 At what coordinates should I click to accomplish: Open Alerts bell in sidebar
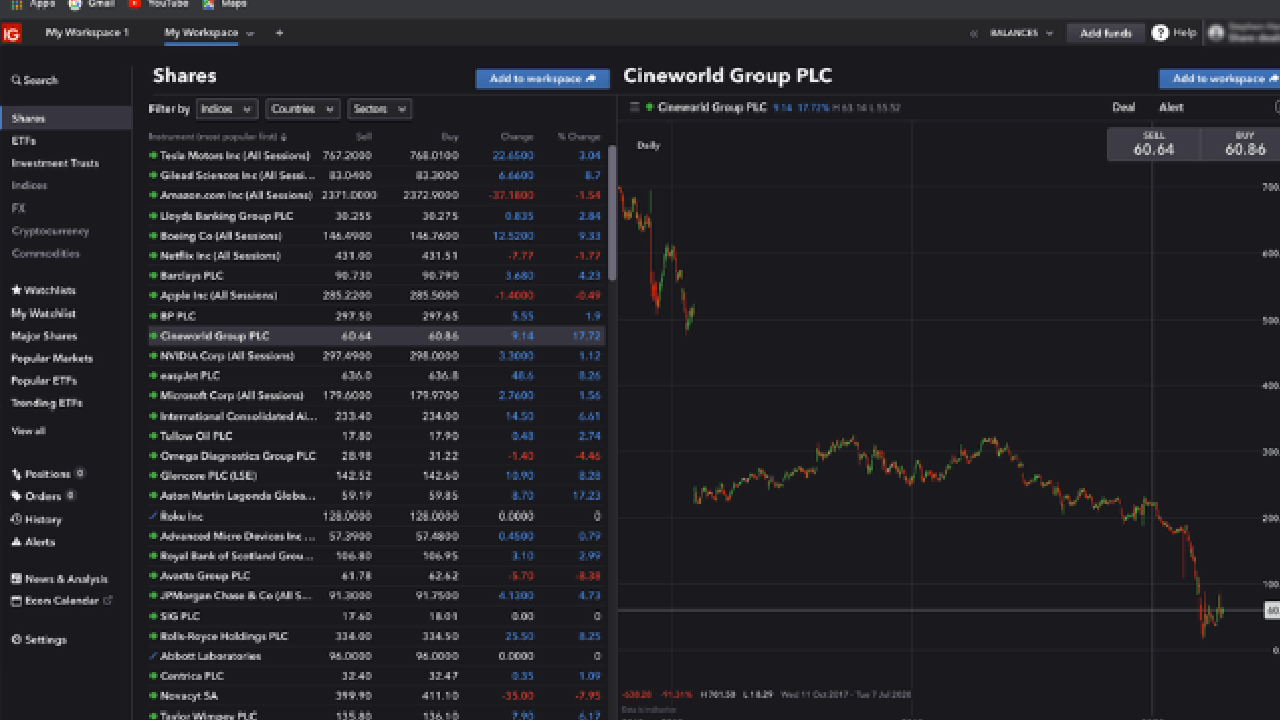click(x=34, y=542)
